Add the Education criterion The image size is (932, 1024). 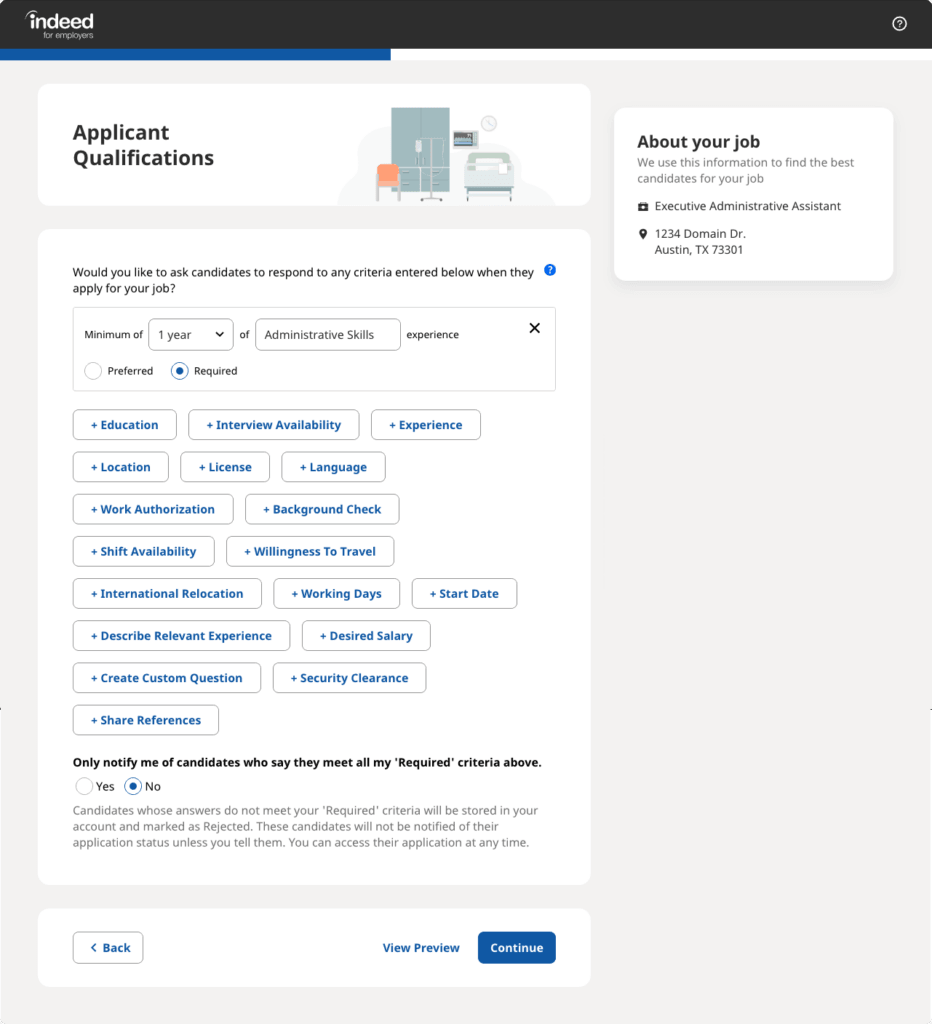coord(125,425)
